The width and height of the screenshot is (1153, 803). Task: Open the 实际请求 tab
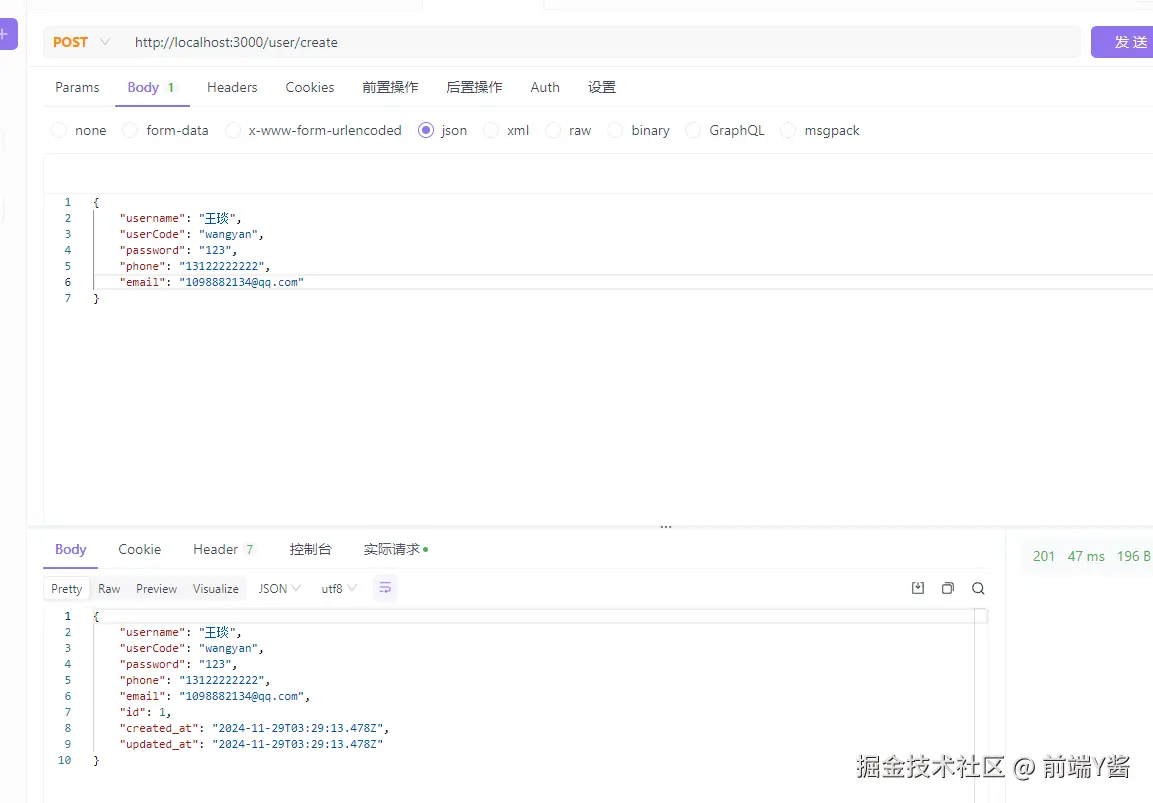pos(396,549)
